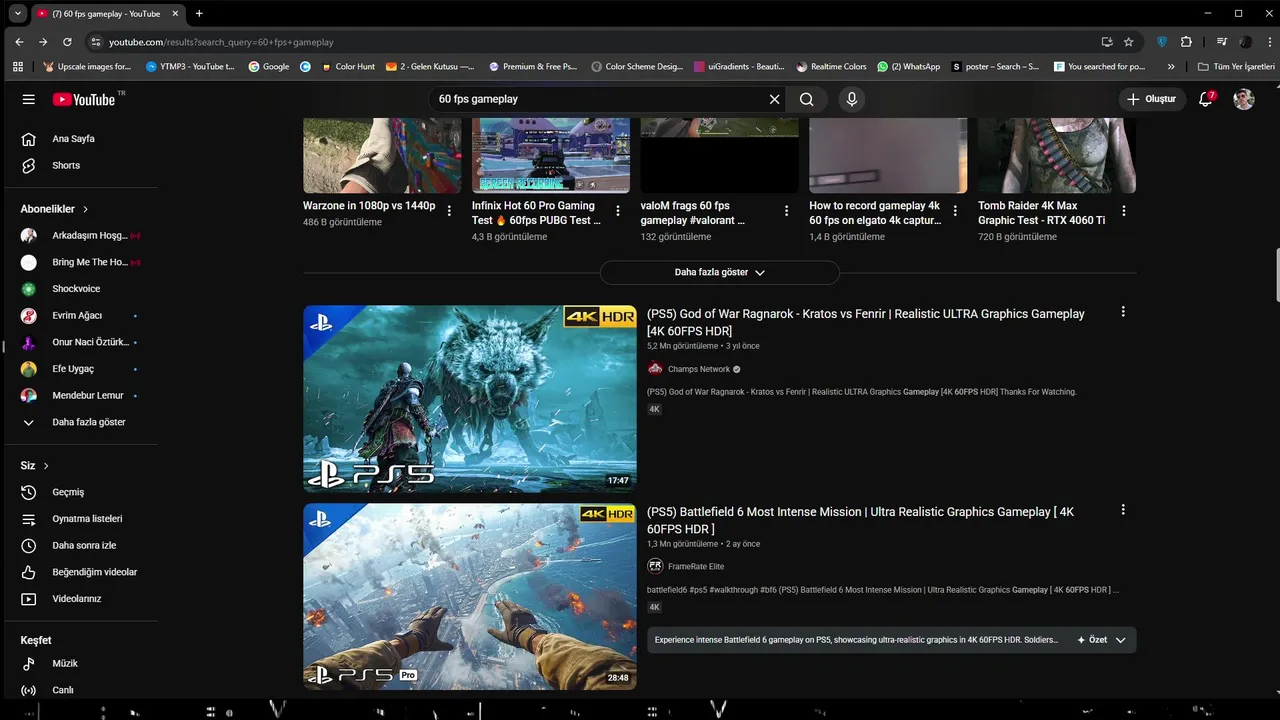Open God of War Ragnarok video thumbnail
Viewport: 1280px width, 720px height.
click(x=470, y=399)
